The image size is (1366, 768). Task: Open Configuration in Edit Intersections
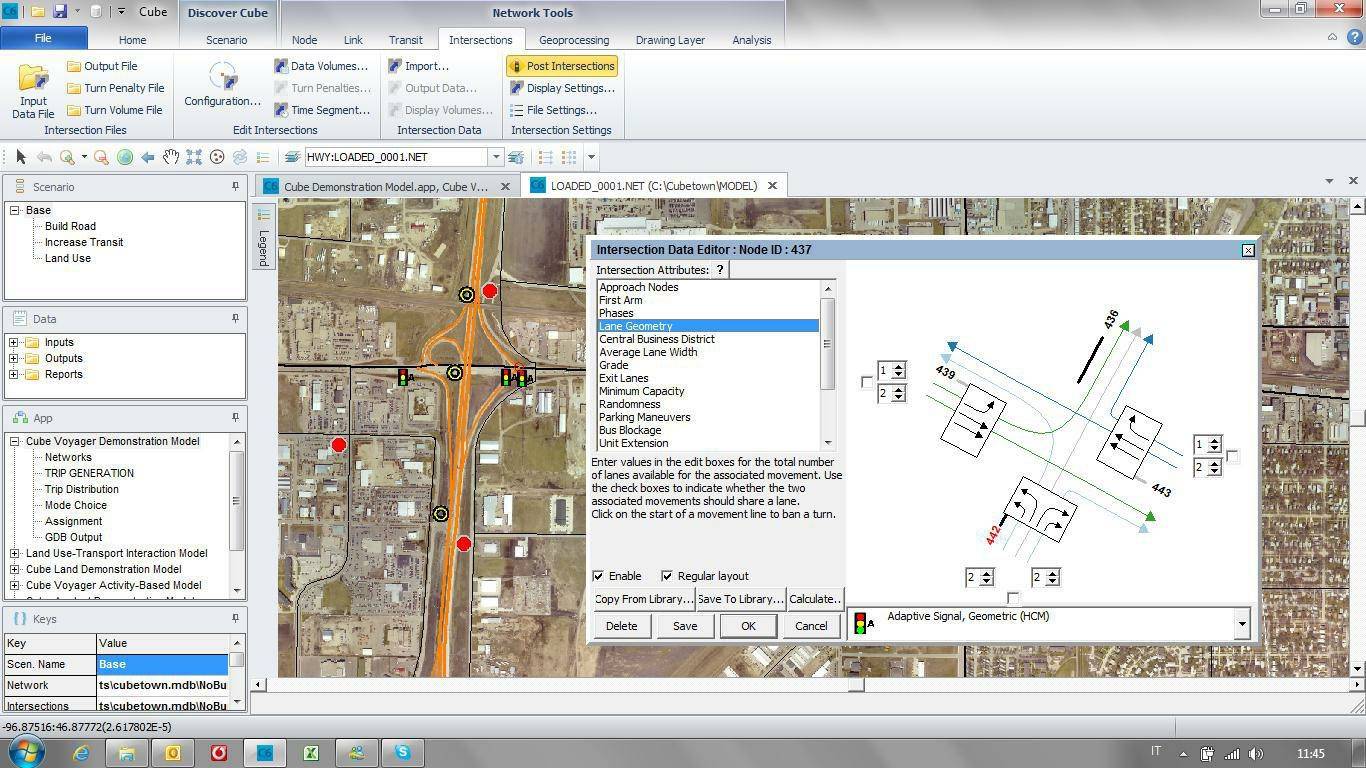click(222, 84)
